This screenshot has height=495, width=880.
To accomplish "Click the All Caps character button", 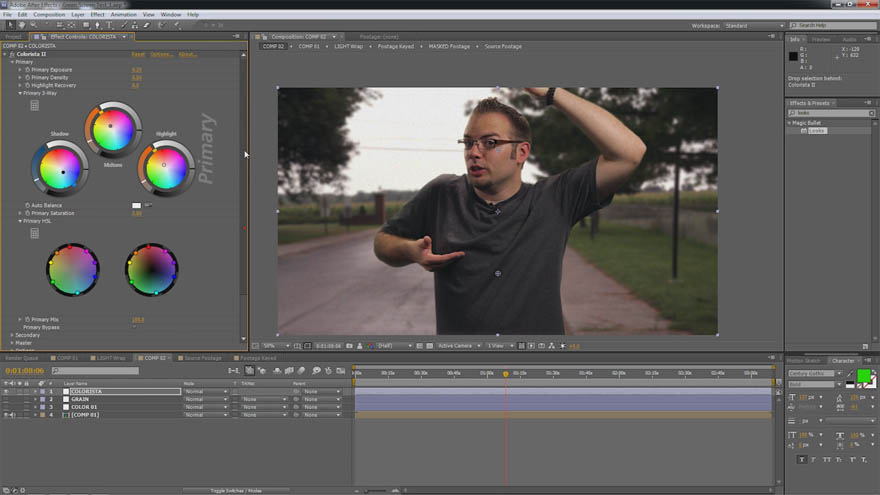I will tap(827, 460).
